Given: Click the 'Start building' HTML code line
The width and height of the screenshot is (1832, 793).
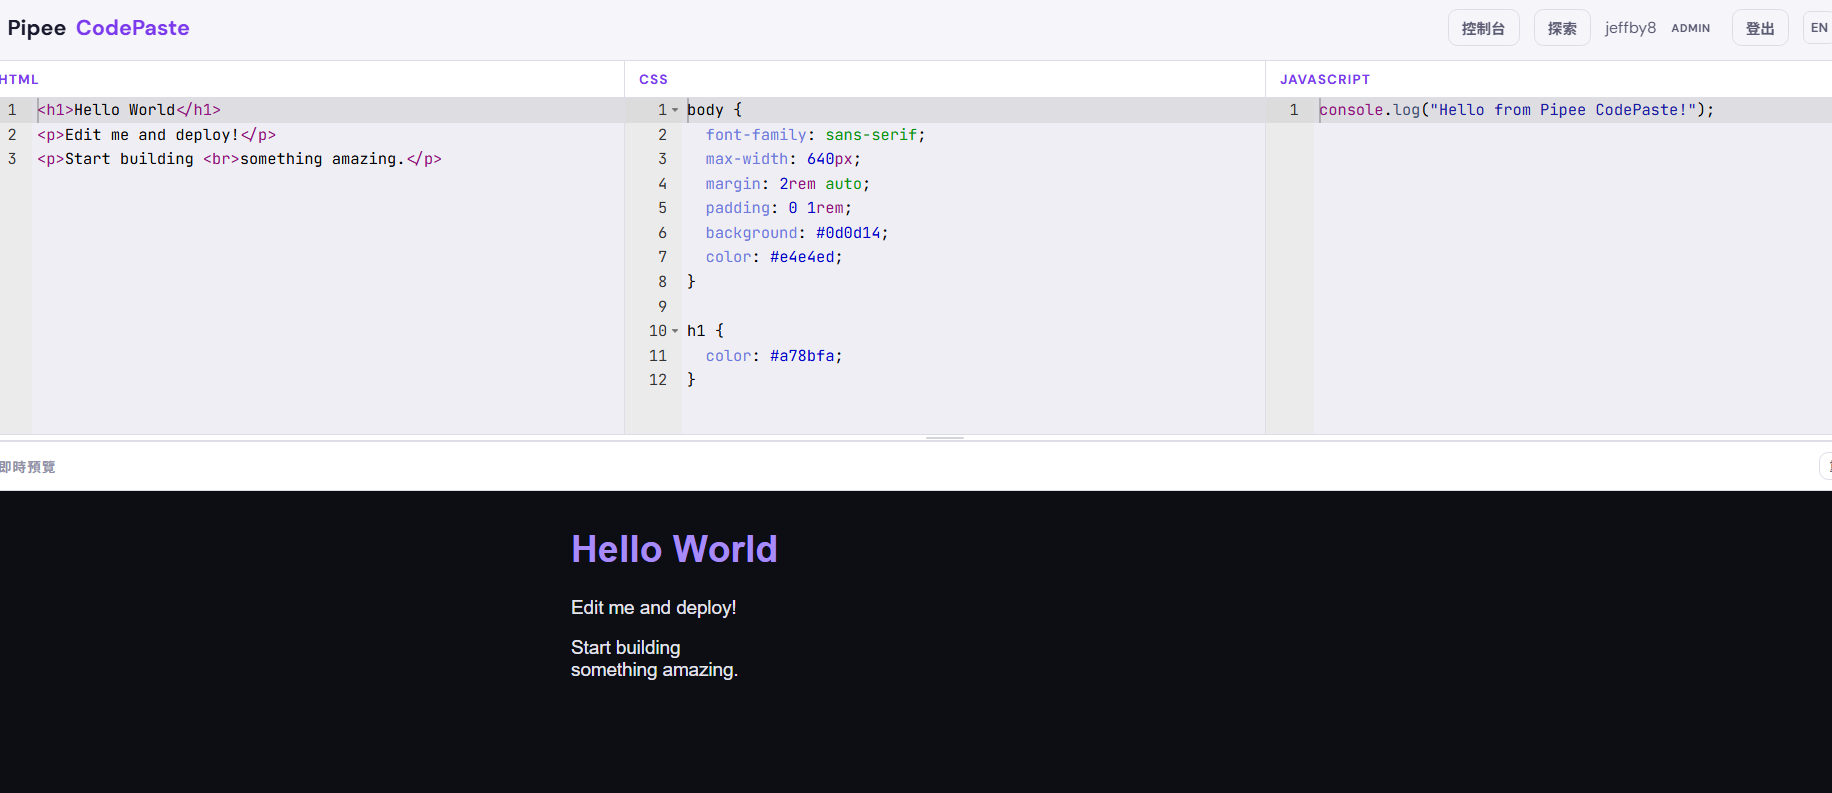Looking at the screenshot, I should 240,159.
